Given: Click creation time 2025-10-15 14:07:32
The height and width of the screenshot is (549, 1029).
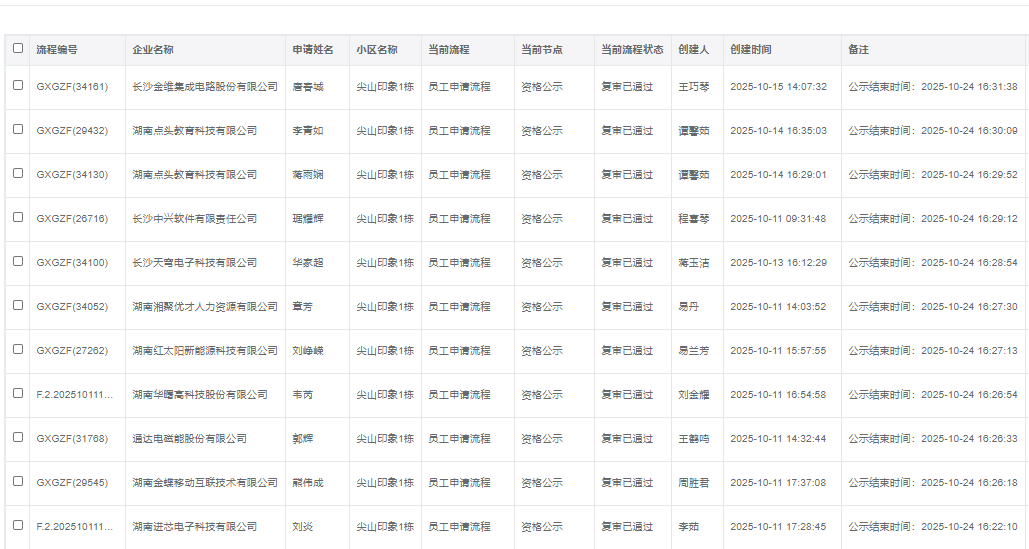Looking at the screenshot, I should pos(778,87).
